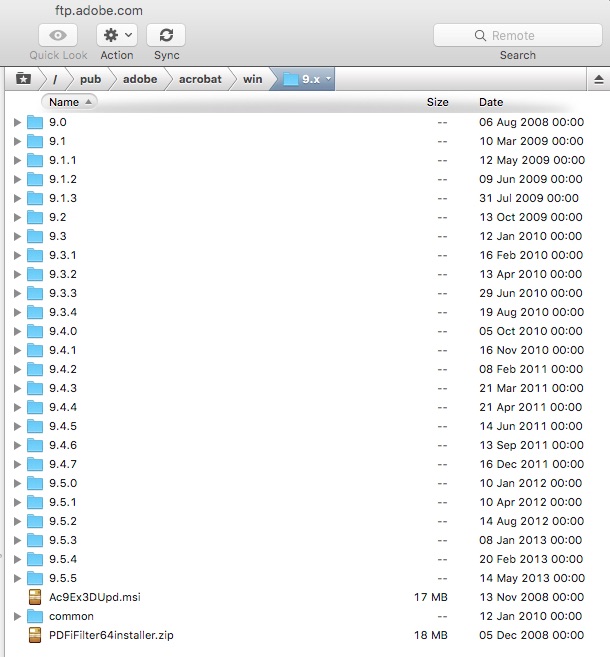The height and width of the screenshot is (657, 610).
Task: Expand the 9.2 folder triangle
Action: coord(17,217)
